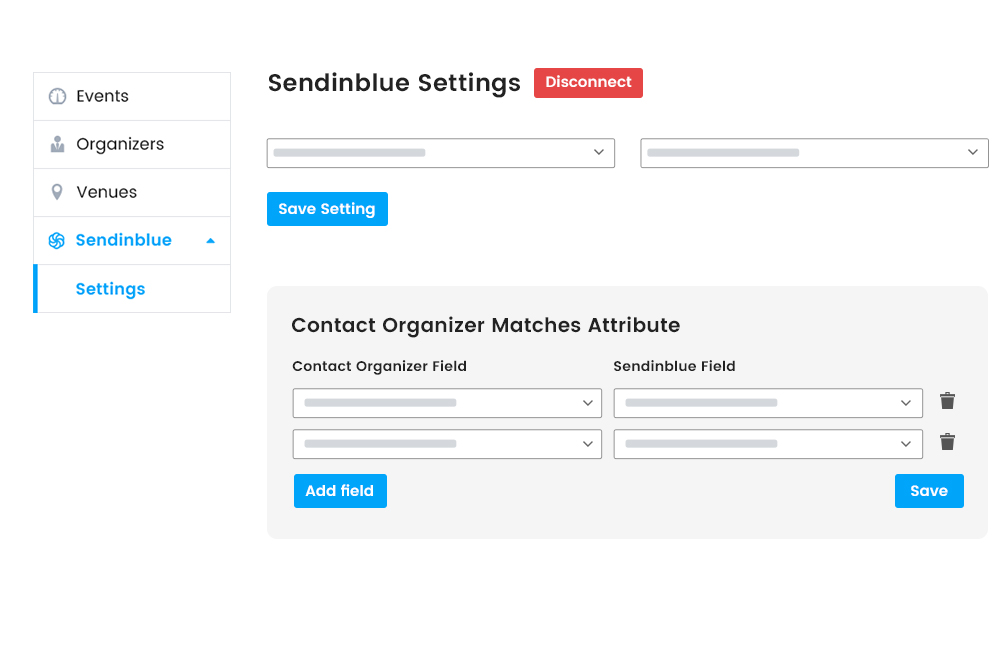Click the Events info icon in sidebar
This screenshot has width=1000, height=667.
click(x=57, y=97)
